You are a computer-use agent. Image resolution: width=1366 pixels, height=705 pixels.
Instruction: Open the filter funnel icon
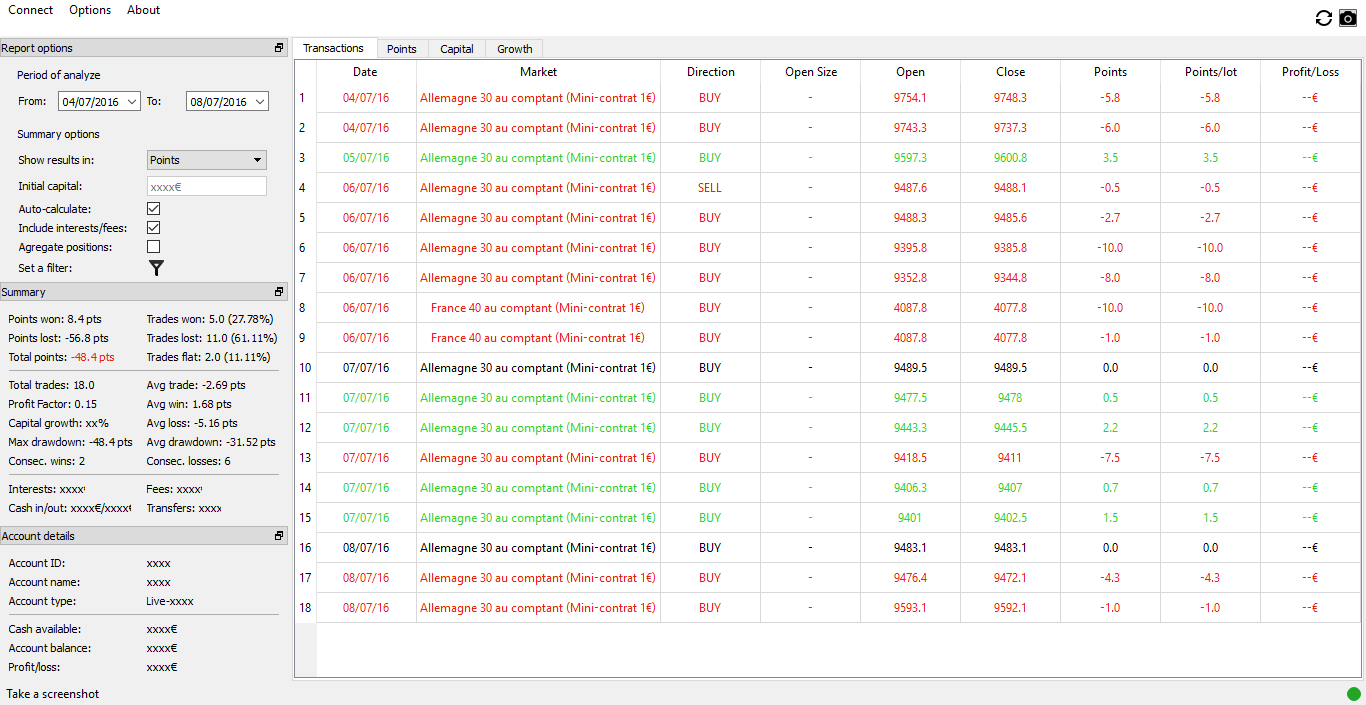pyautogui.click(x=156, y=268)
